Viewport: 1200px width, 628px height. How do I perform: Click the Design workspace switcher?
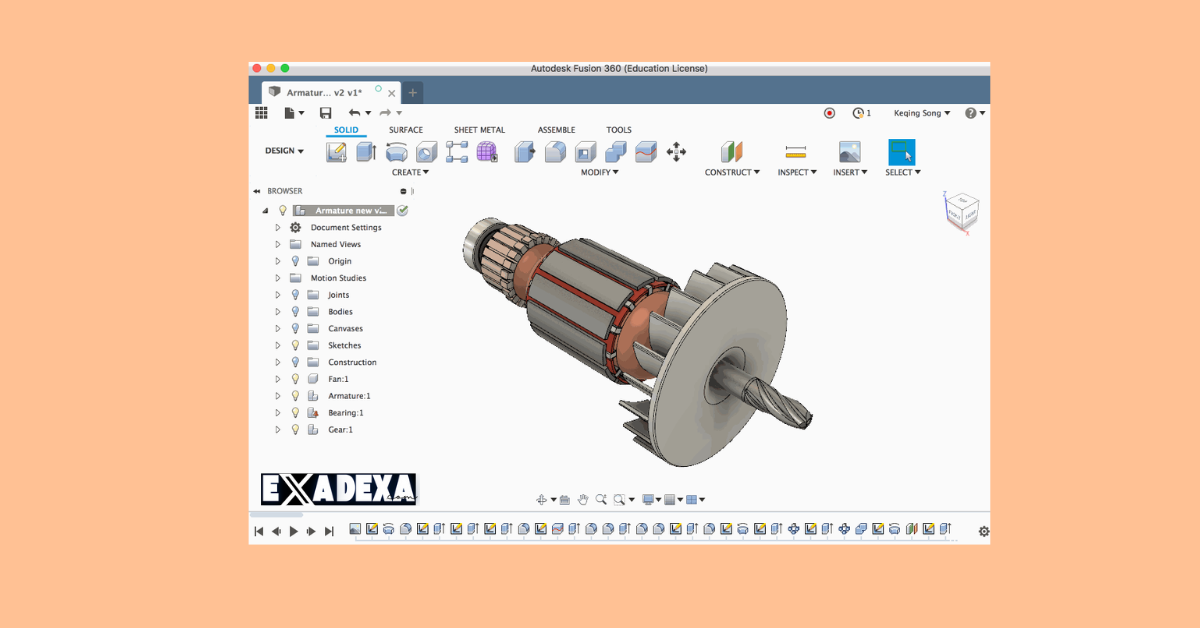point(281,150)
